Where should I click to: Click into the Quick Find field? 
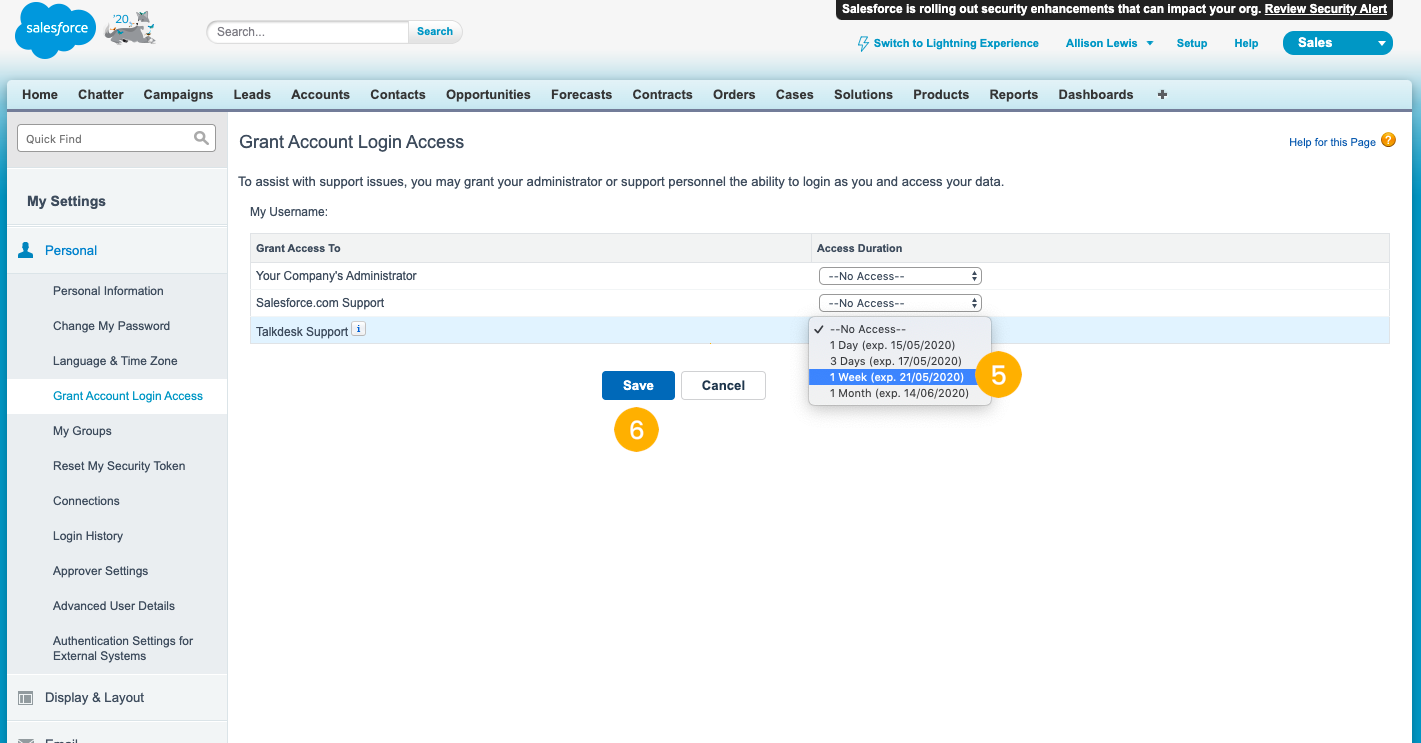pyautogui.click(x=116, y=139)
